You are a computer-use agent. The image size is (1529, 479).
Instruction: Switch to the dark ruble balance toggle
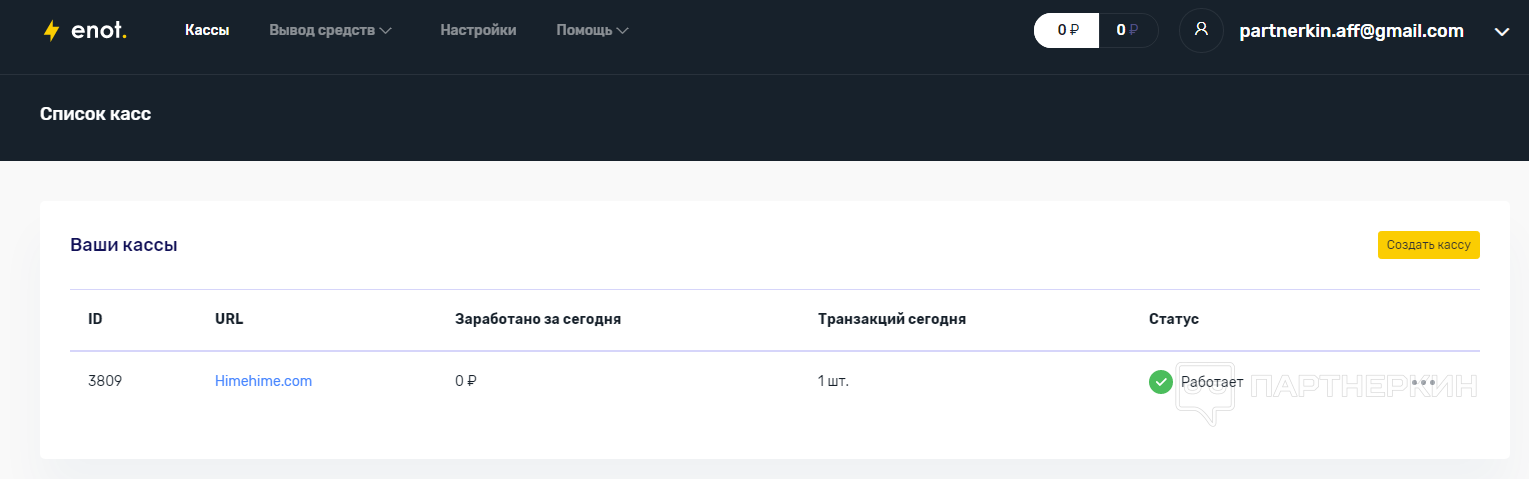[x=1127, y=31]
